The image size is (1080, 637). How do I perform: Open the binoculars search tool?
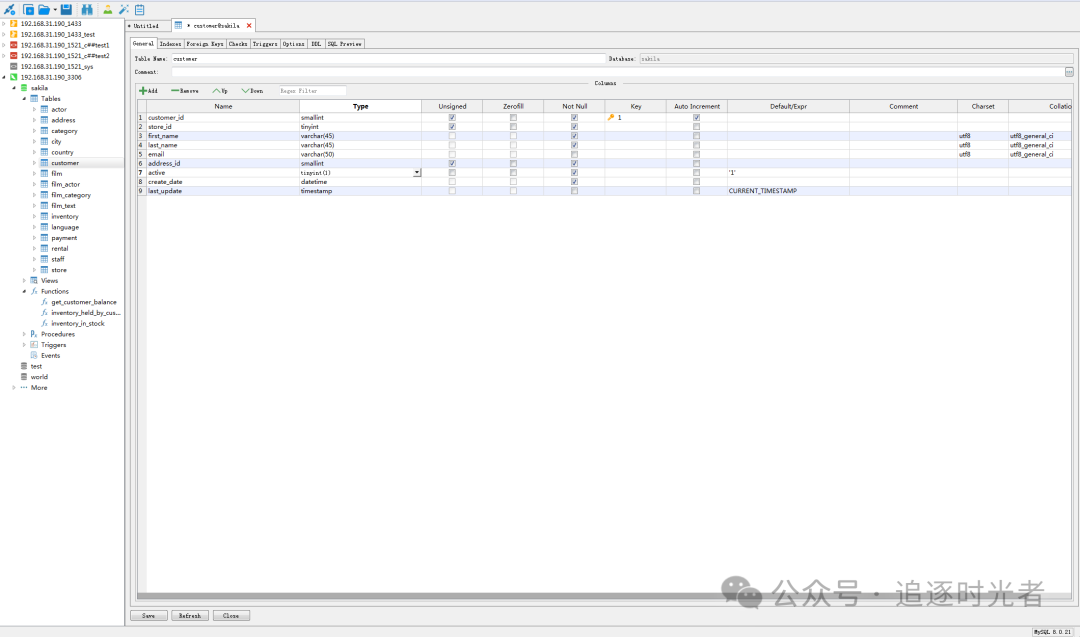tap(87, 9)
